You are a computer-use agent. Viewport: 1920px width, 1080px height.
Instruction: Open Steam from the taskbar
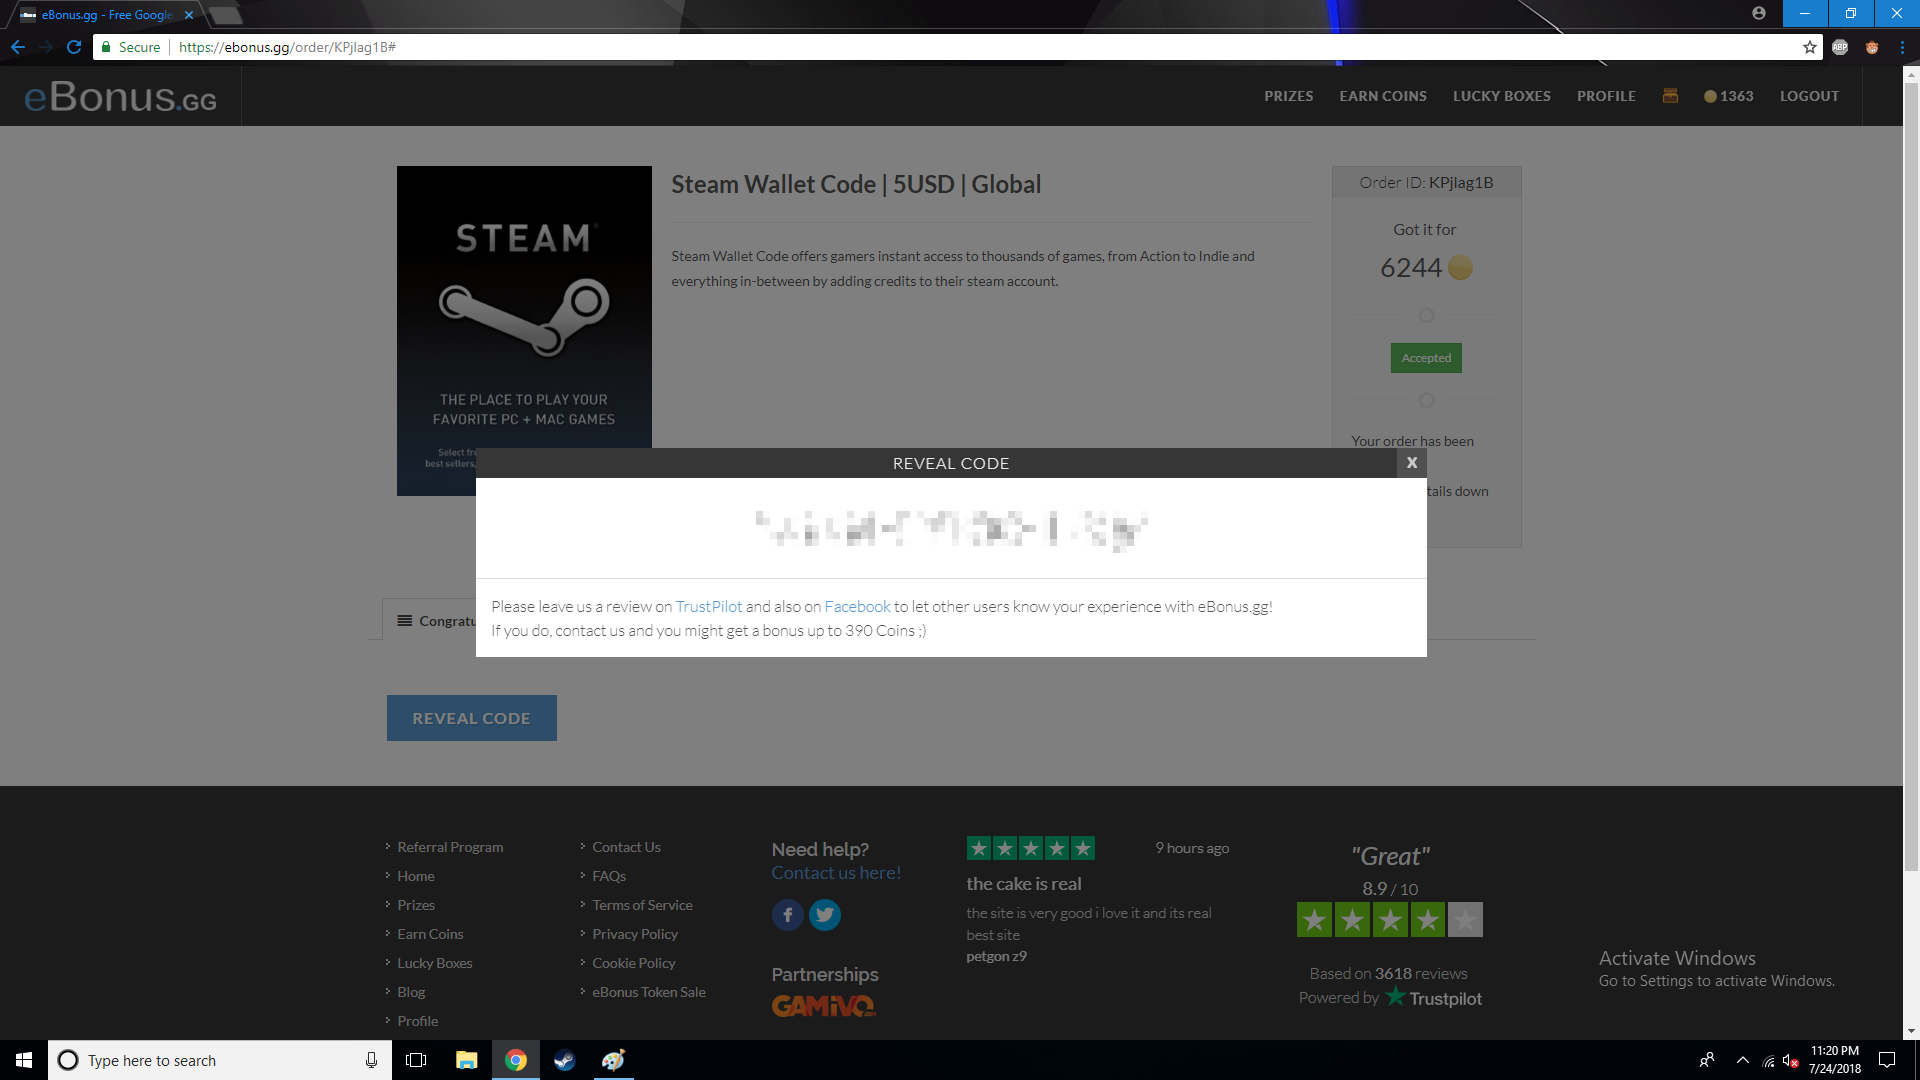point(564,1060)
